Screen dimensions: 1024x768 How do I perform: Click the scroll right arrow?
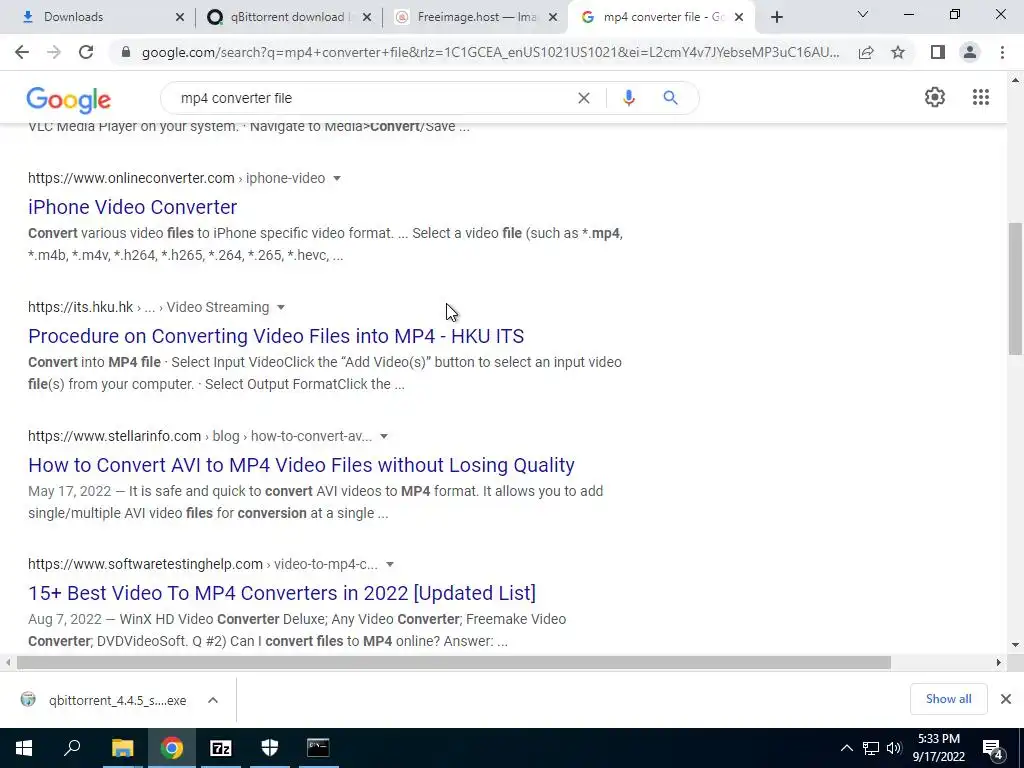(x=999, y=662)
